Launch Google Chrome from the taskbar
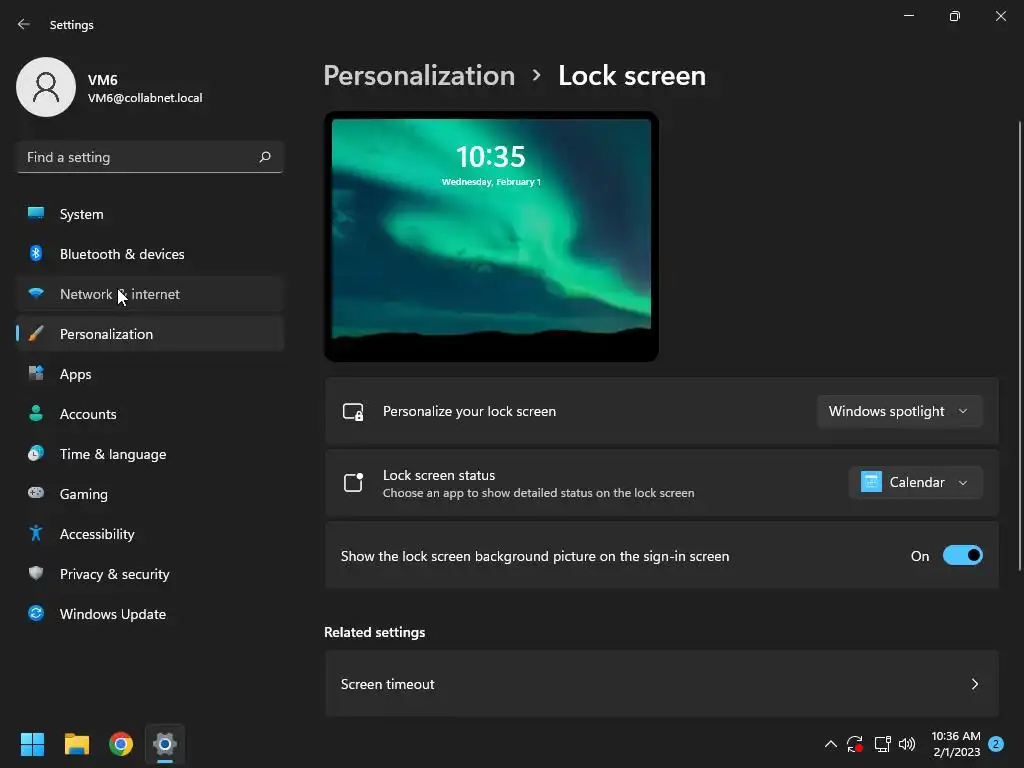The width and height of the screenshot is (1024, 768). tap(121, 744)
